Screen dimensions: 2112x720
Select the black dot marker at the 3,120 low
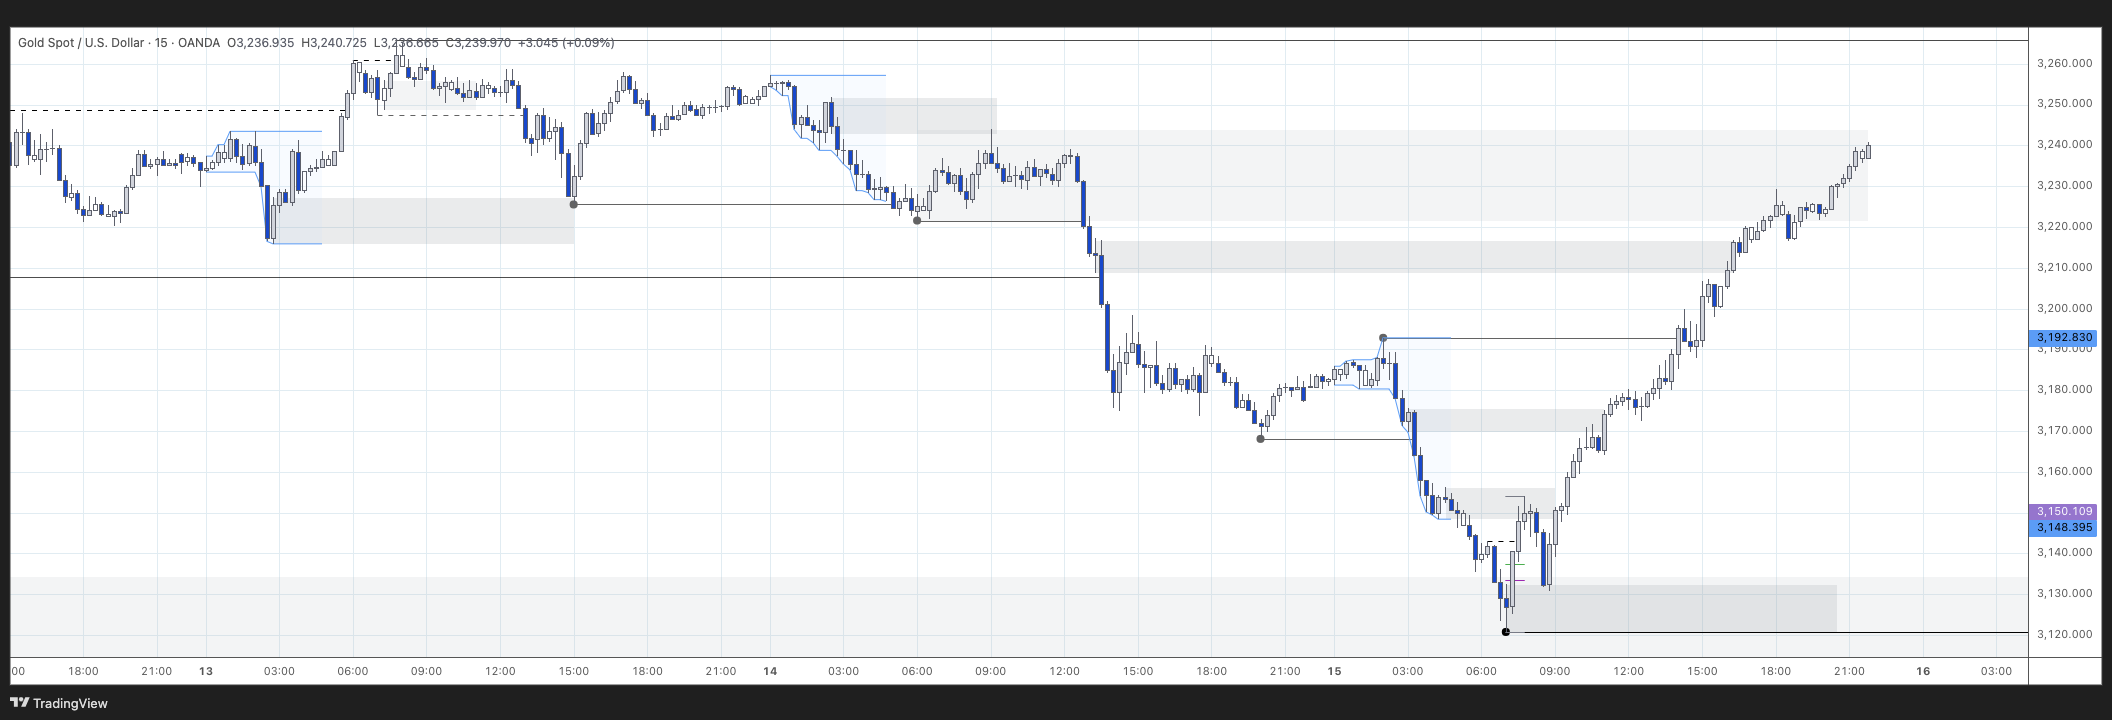1506,632
